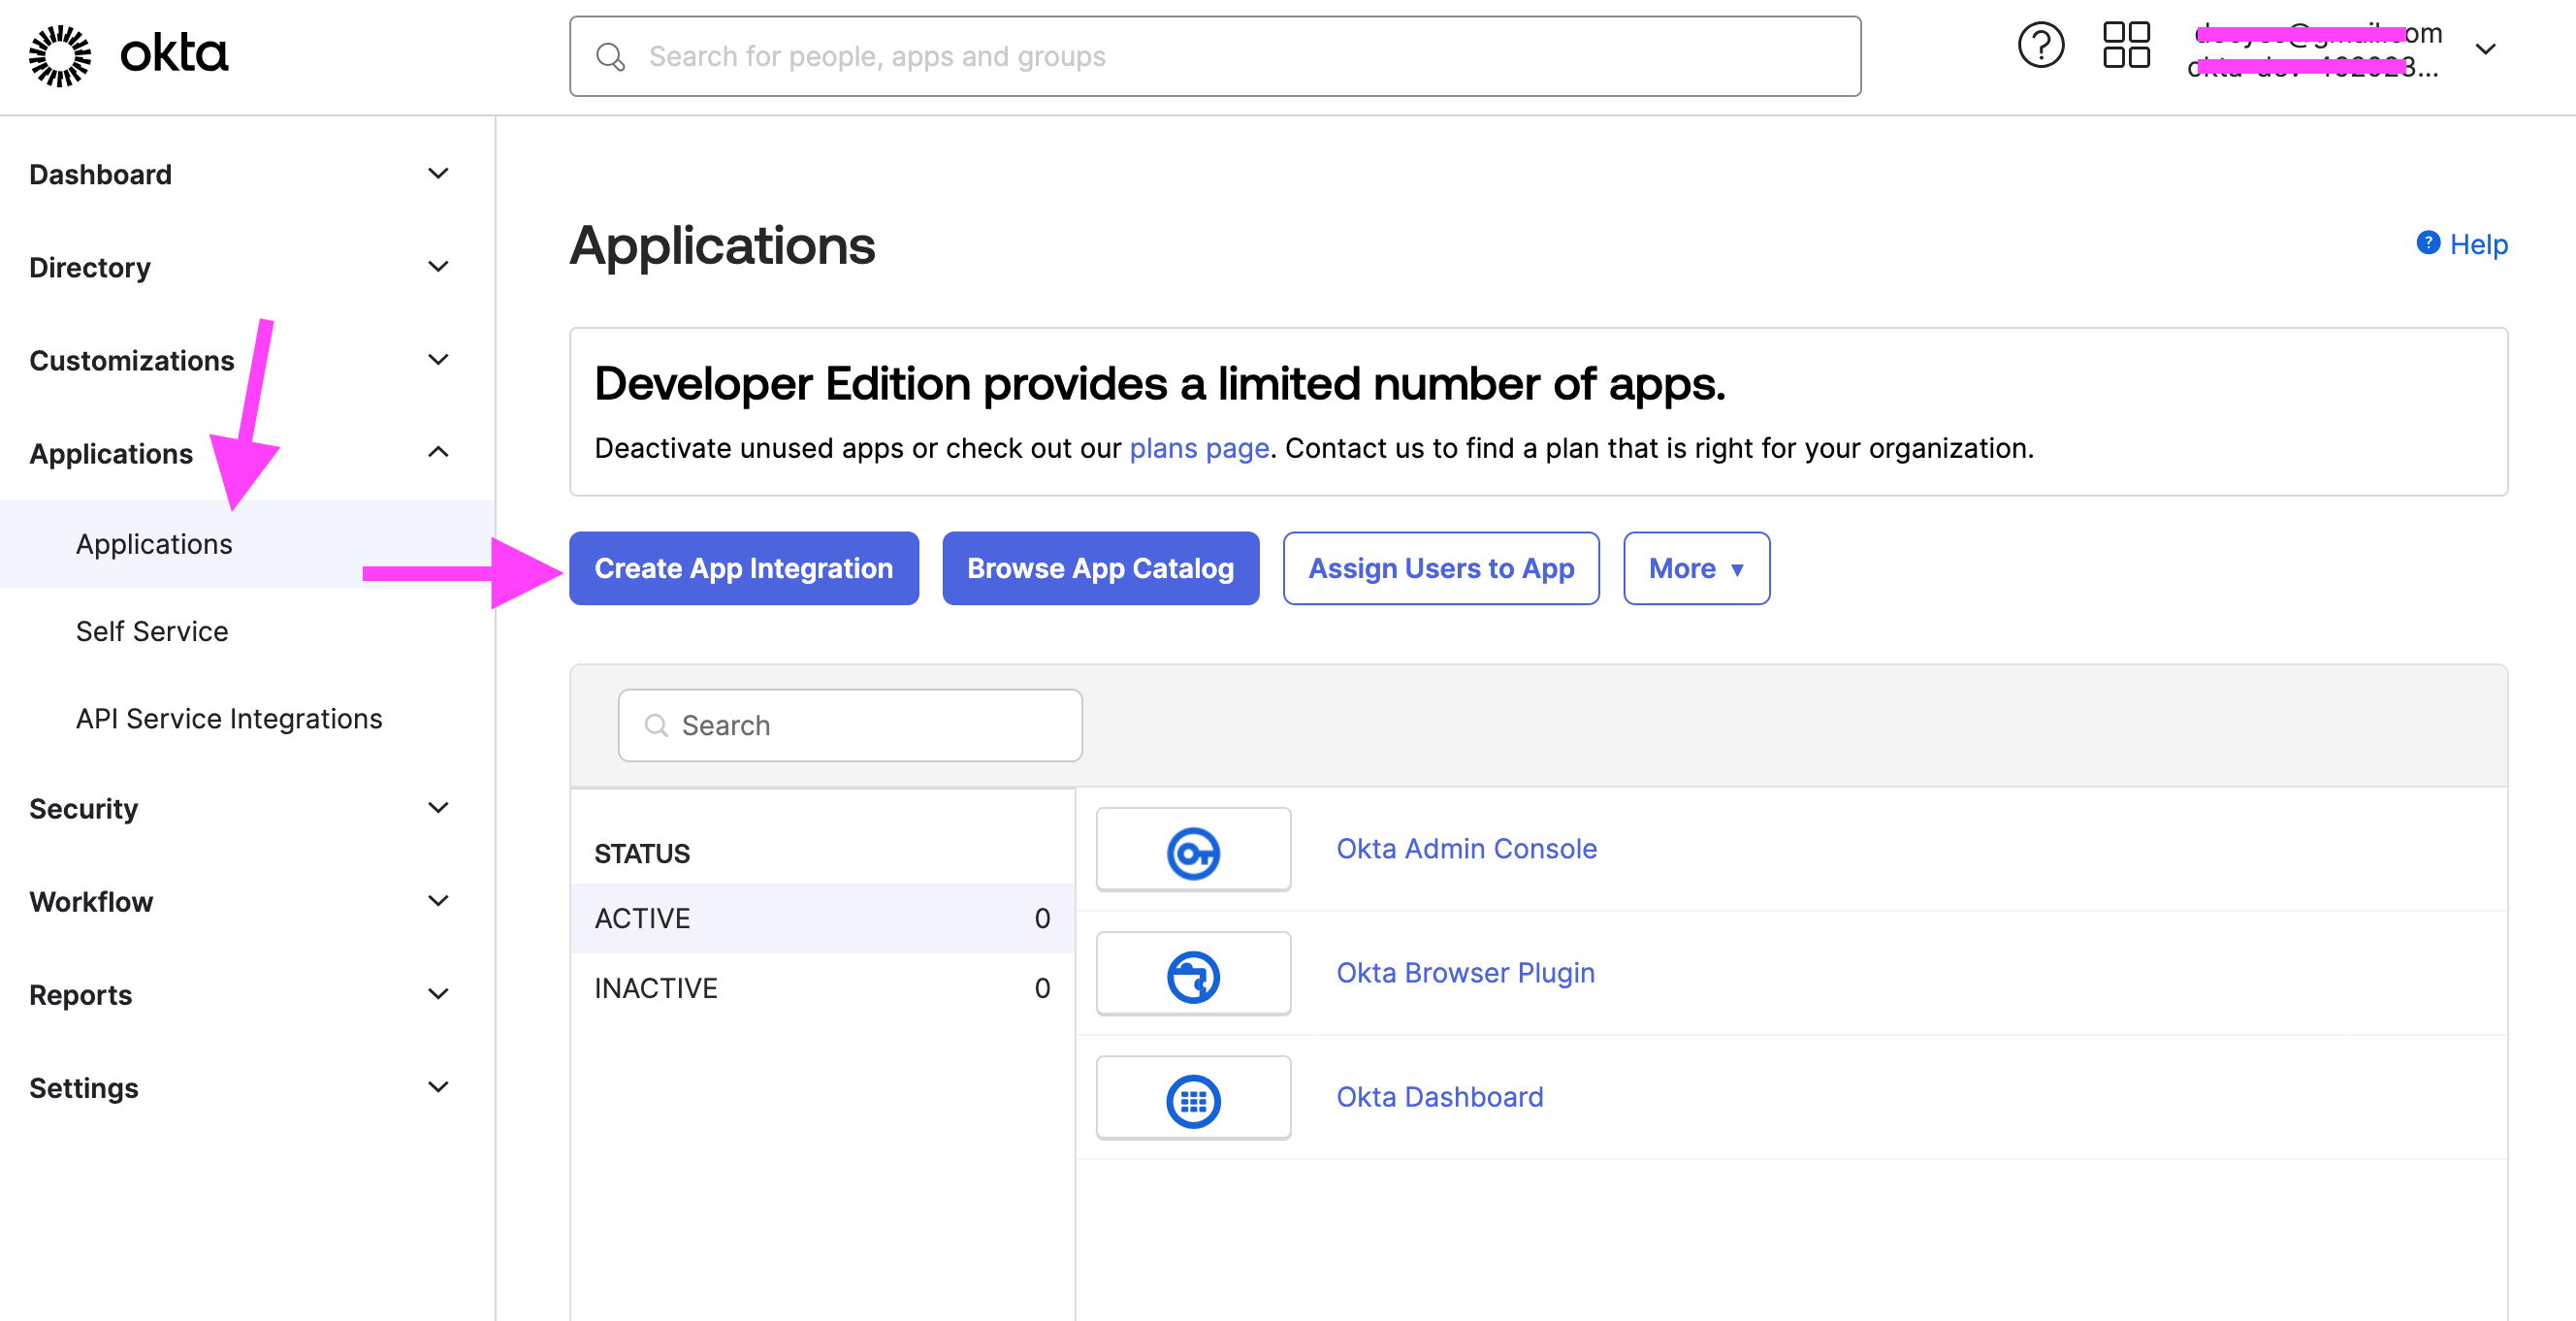Click the help question mark icon
This screenshot has height=1321, width=2576.
(x=2041, y=46)
